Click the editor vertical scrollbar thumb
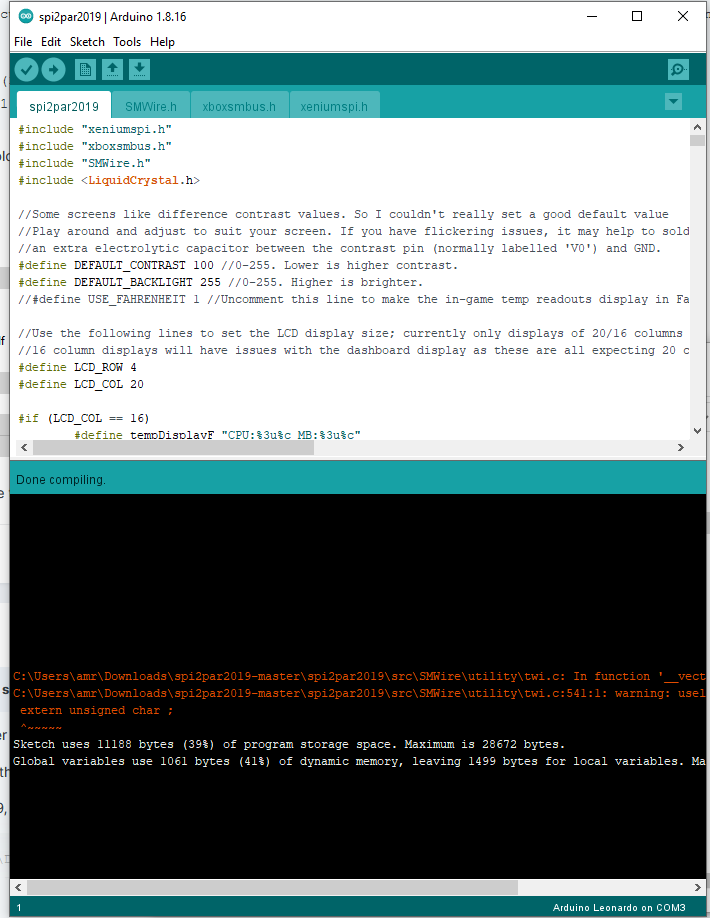 (x=697, y=141)
